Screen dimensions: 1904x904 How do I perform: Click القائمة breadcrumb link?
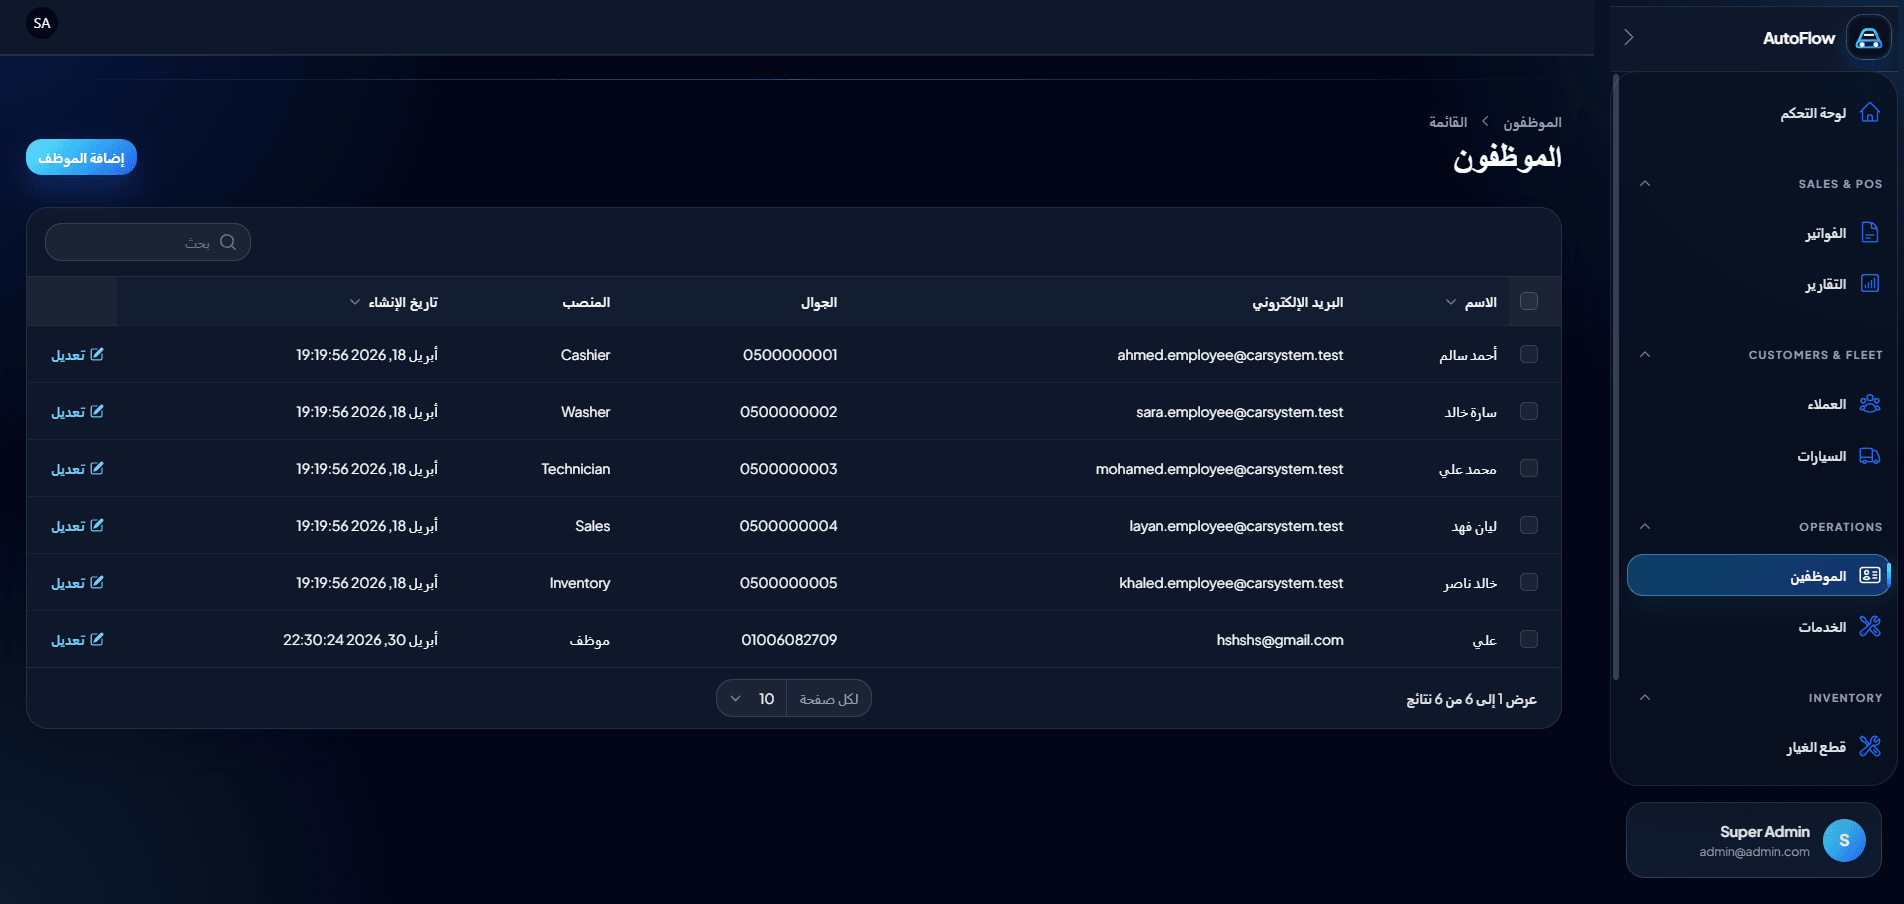tap(1448, 122)
